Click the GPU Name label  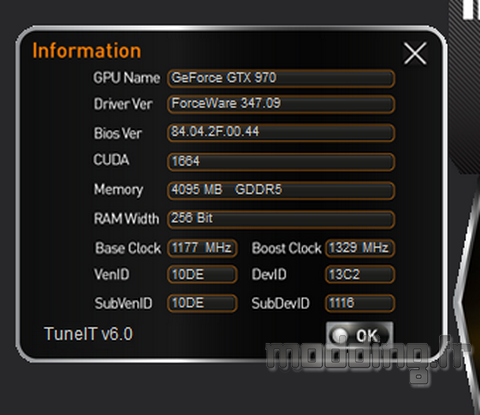[127, 78]
